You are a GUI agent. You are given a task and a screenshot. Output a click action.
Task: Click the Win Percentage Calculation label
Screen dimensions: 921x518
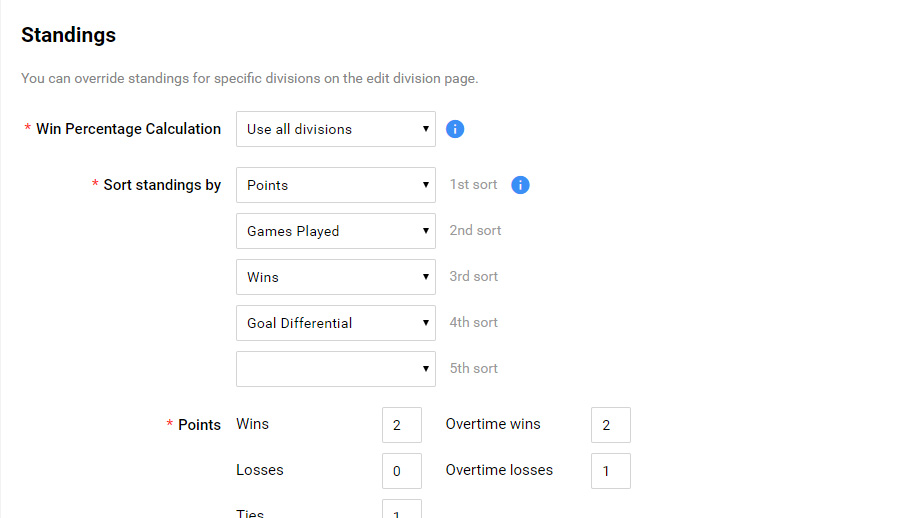128,129
